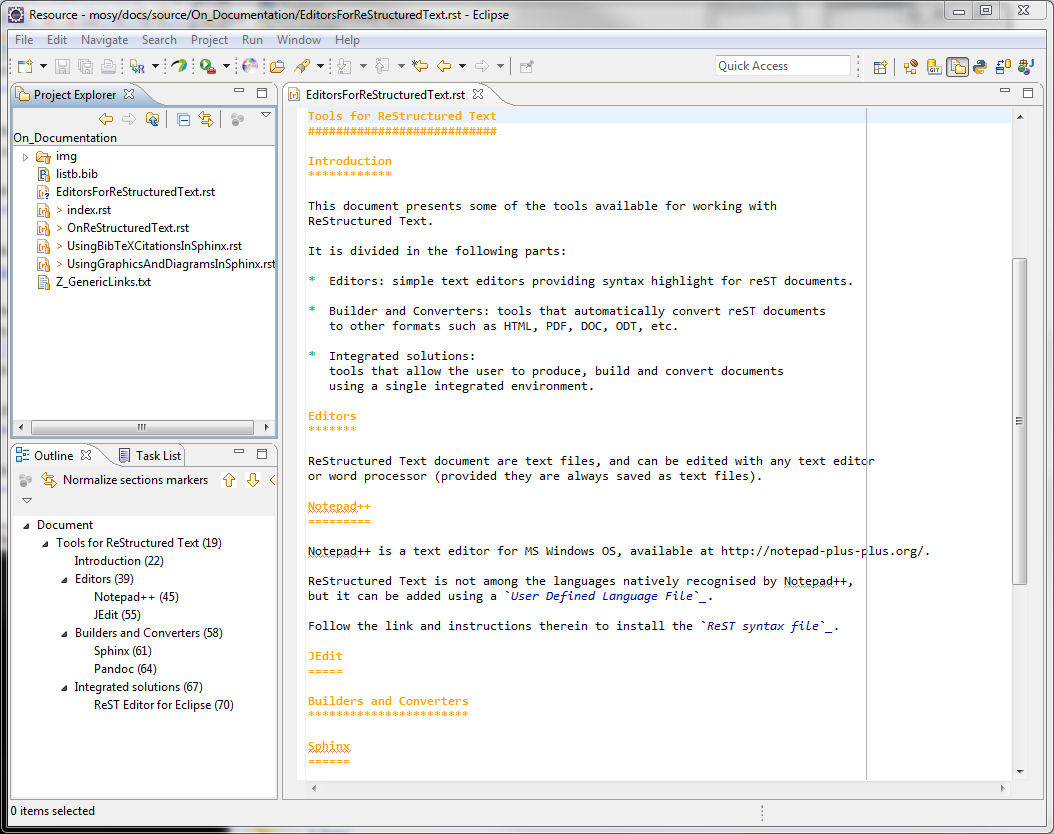Image resolution: width=1054 pixels, height=834 pixels.
Task: Open Back navigation history dropdown
Action: (462, 66)
